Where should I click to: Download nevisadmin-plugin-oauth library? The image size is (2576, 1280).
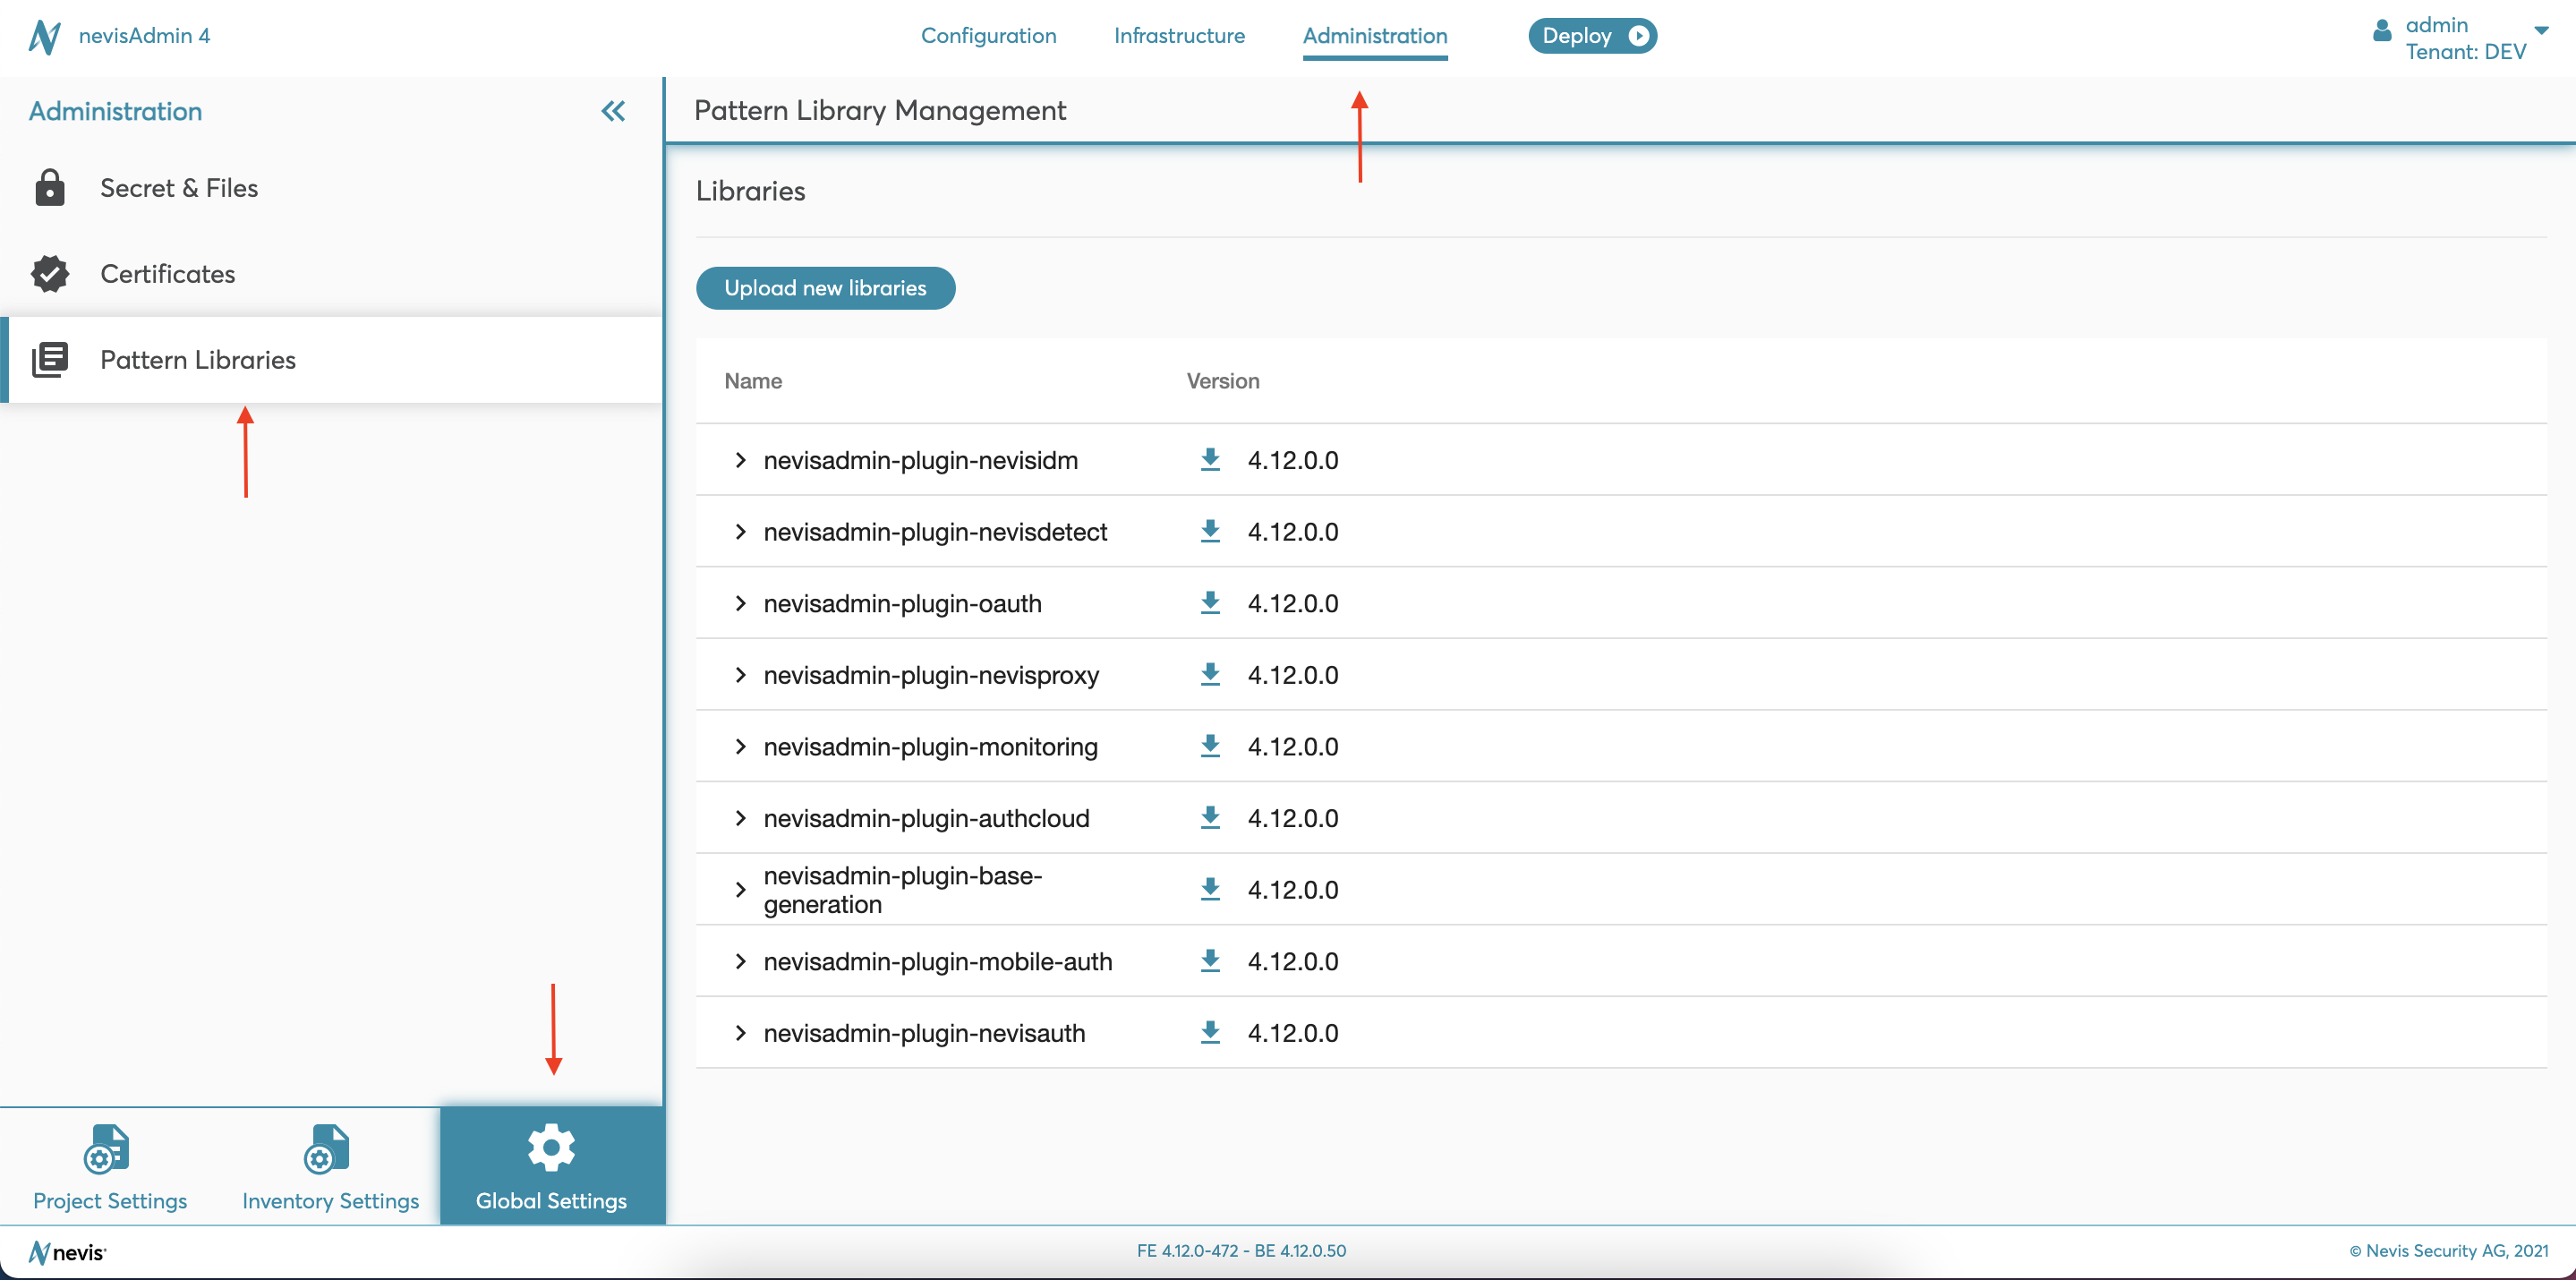(1210, 603)
